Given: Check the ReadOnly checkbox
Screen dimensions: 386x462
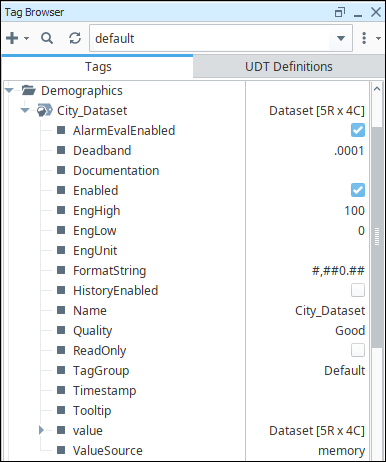Looking at the screenshot, I should 358,350.
